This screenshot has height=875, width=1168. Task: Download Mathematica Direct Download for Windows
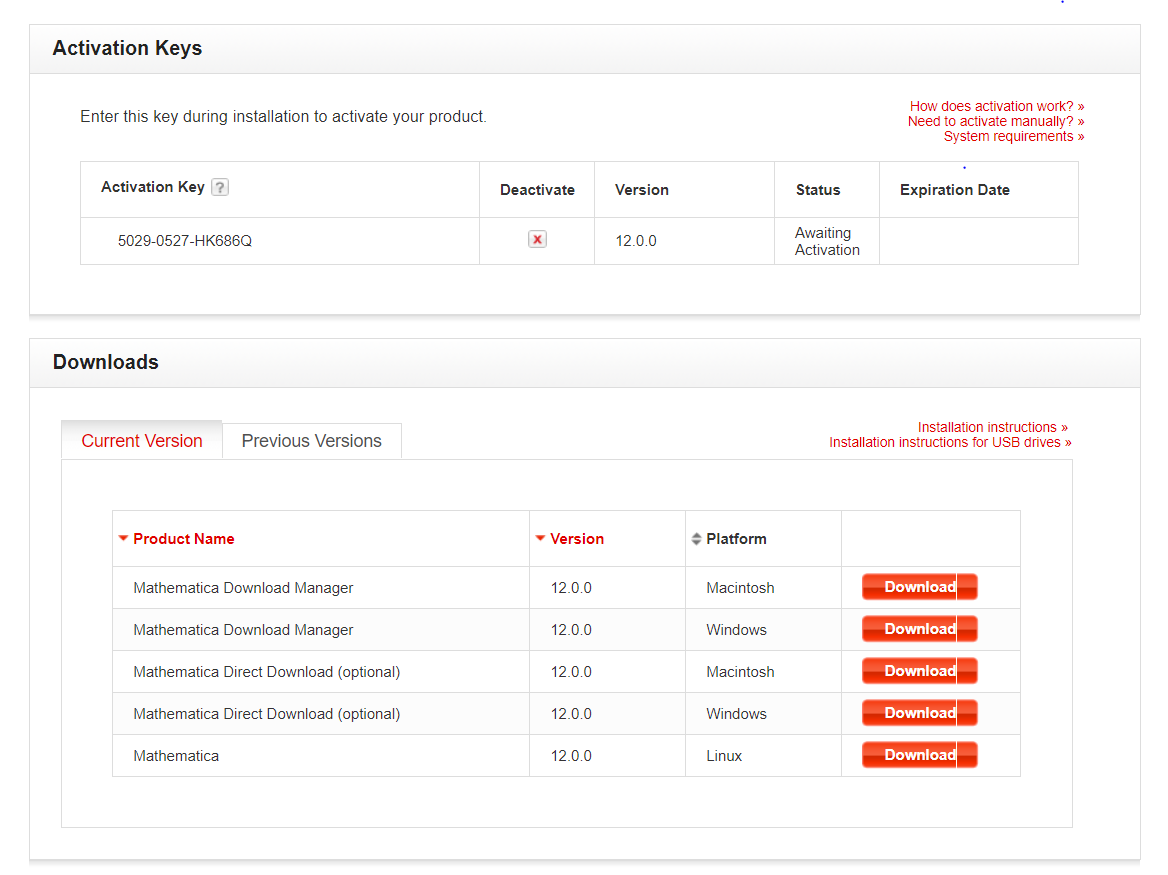click(919, 713)
